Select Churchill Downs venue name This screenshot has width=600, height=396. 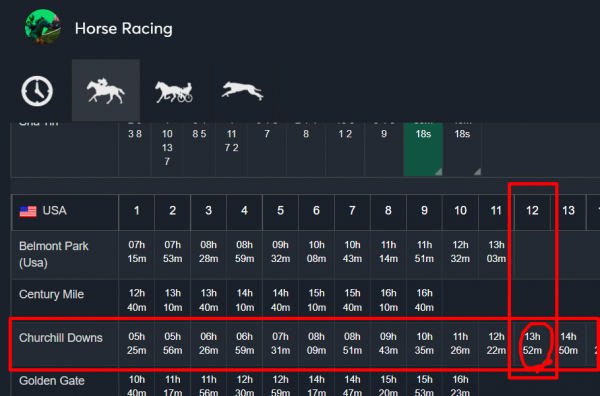pyautogui.click(x=61, y=338)
